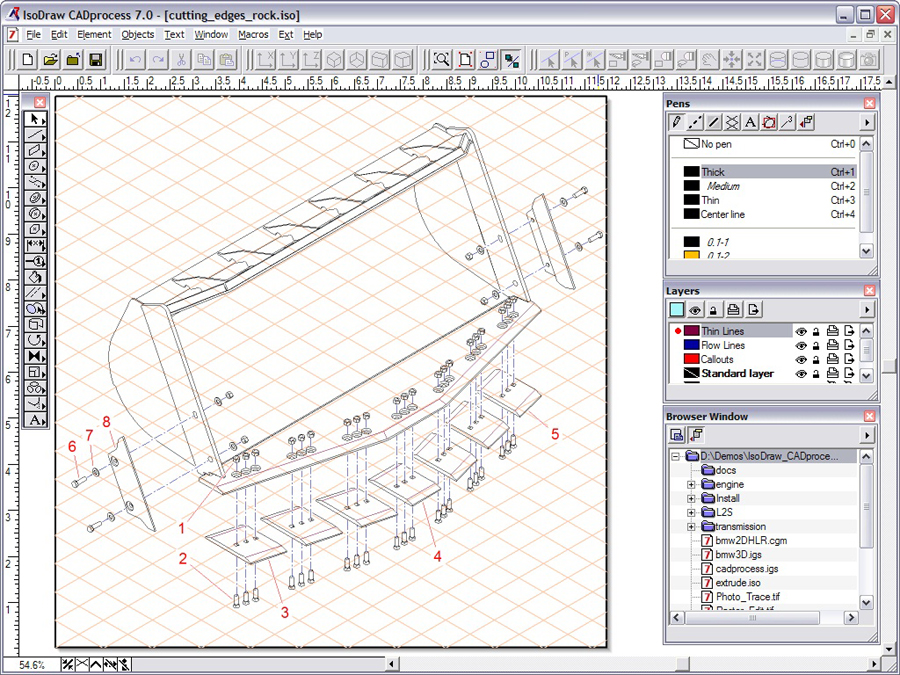Pick the line drawing tool in toolbox

pos(36,135)
